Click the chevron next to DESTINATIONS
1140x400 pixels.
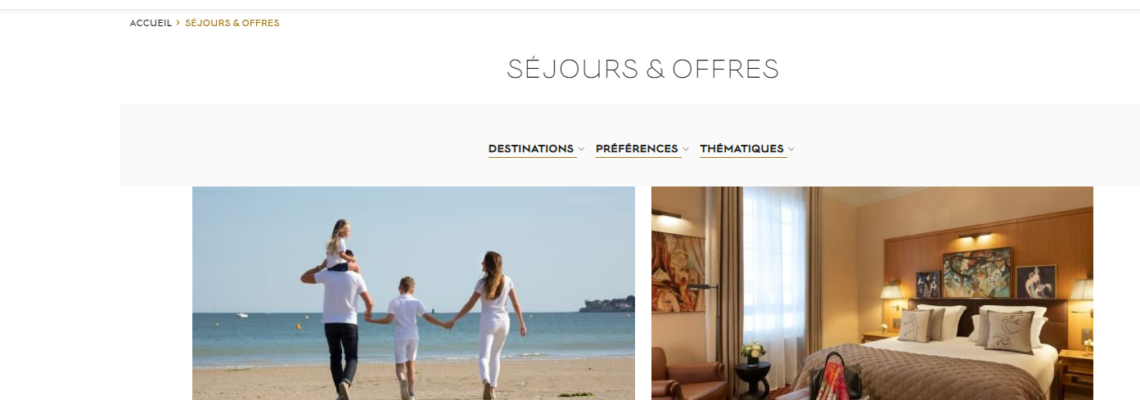(x=581, y=149)
